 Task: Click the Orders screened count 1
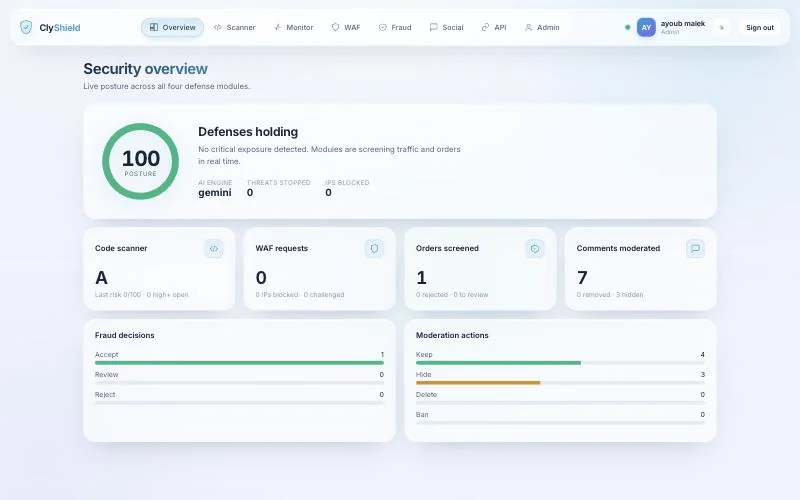click(421, 278)
